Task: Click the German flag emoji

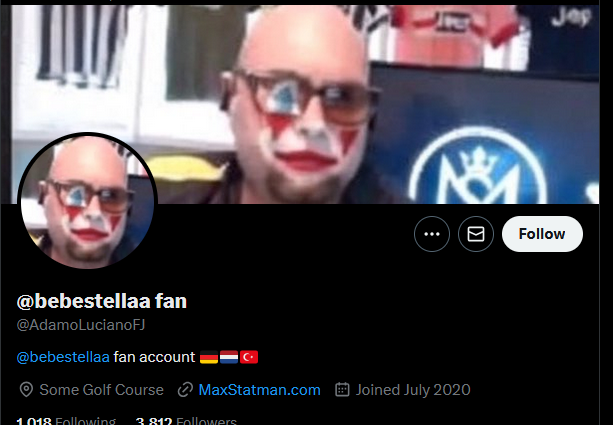Action: coord(209,357)
